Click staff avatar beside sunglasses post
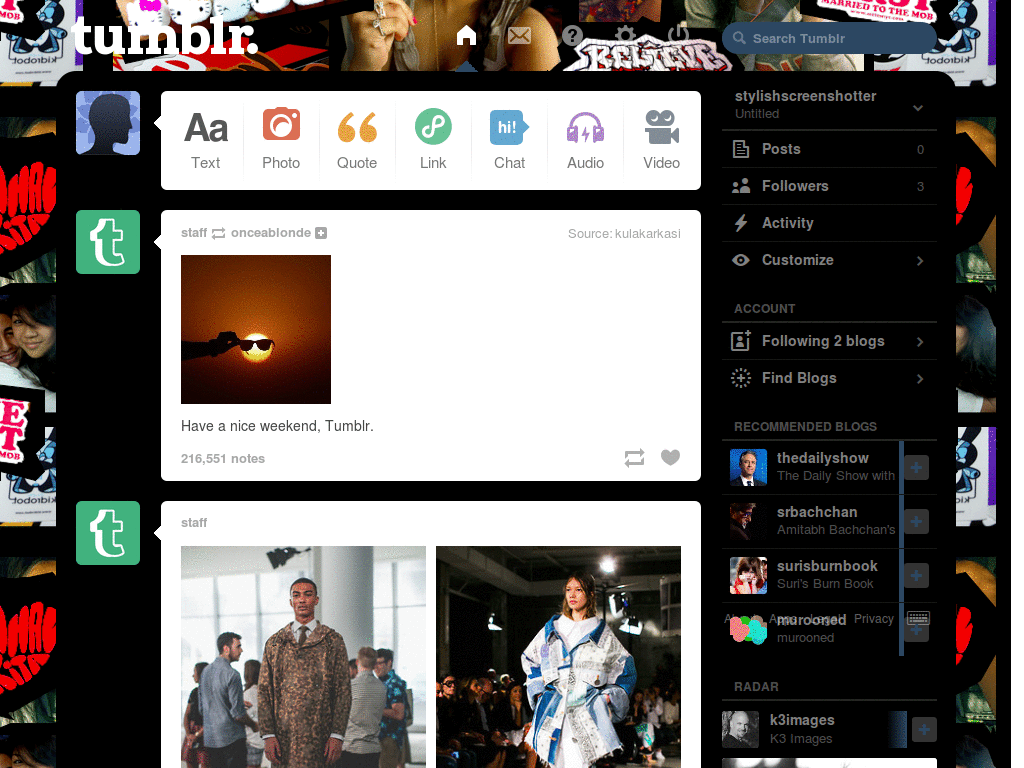This screenshot has width=1024, height=768. click(x=108, y=242)
